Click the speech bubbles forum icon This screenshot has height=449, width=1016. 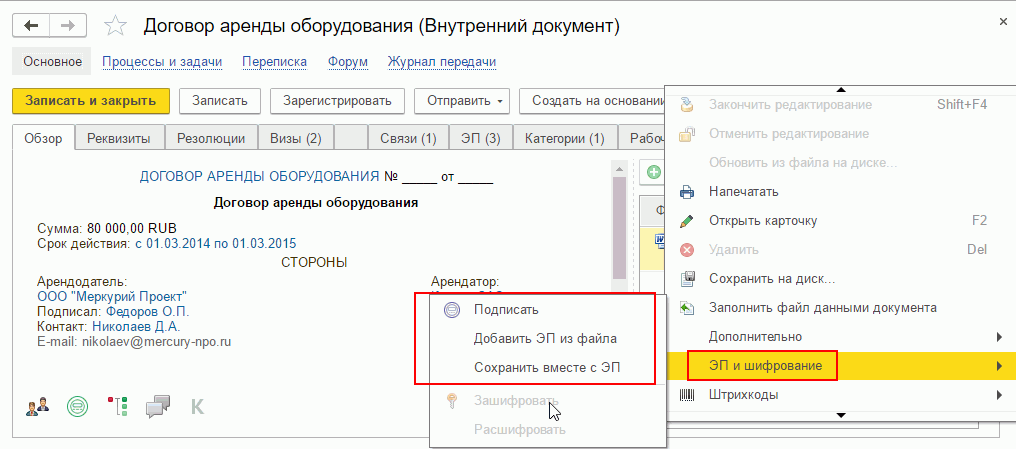[158, 406]
